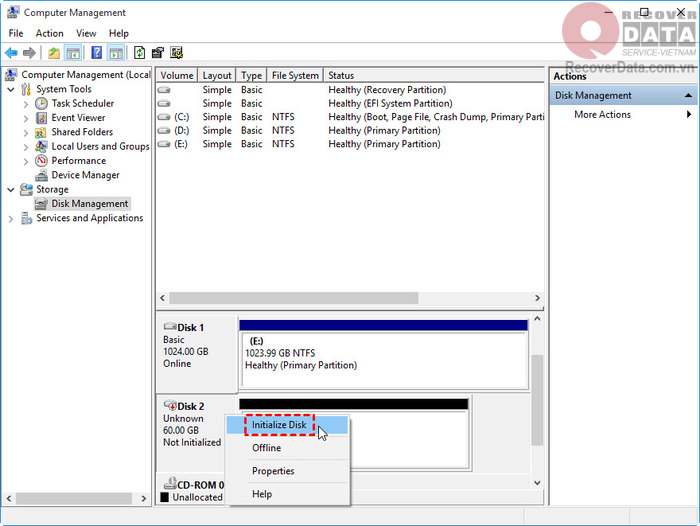Click the green Refresh toolbar icon
This screenshot has height=526, width=700.
tap(139, 53)
